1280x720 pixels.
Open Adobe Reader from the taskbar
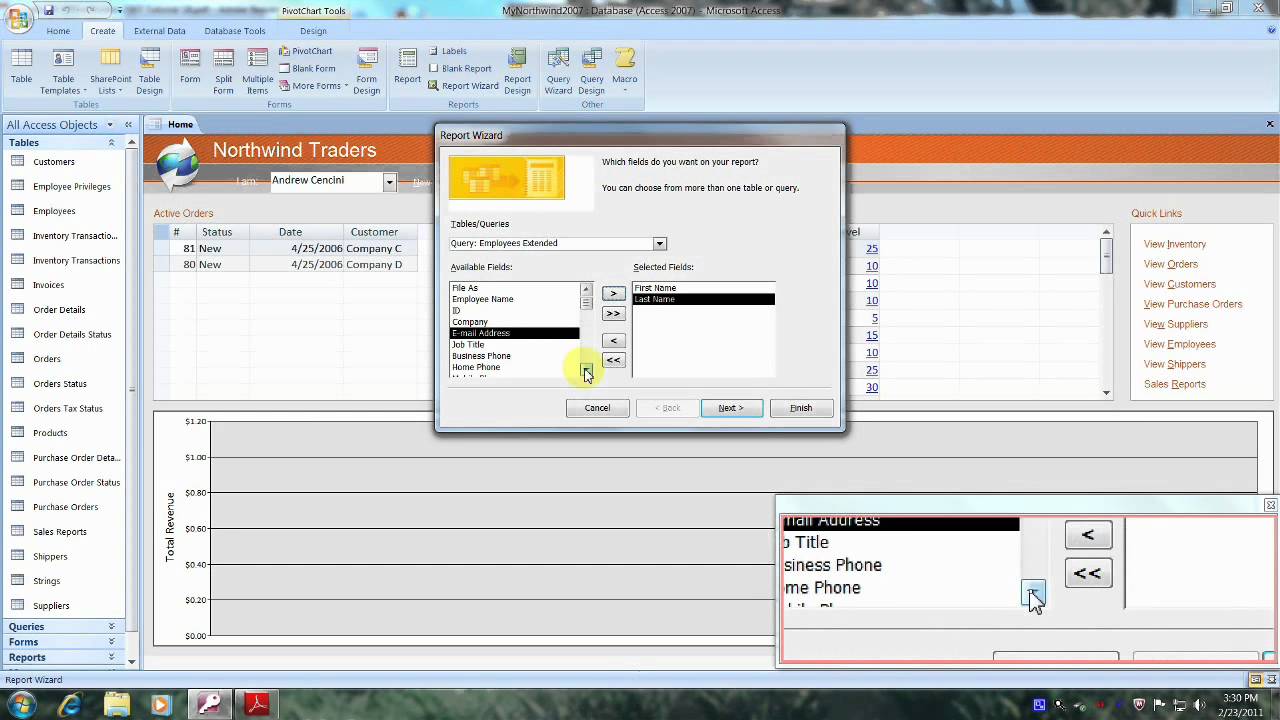coord(257,705)
